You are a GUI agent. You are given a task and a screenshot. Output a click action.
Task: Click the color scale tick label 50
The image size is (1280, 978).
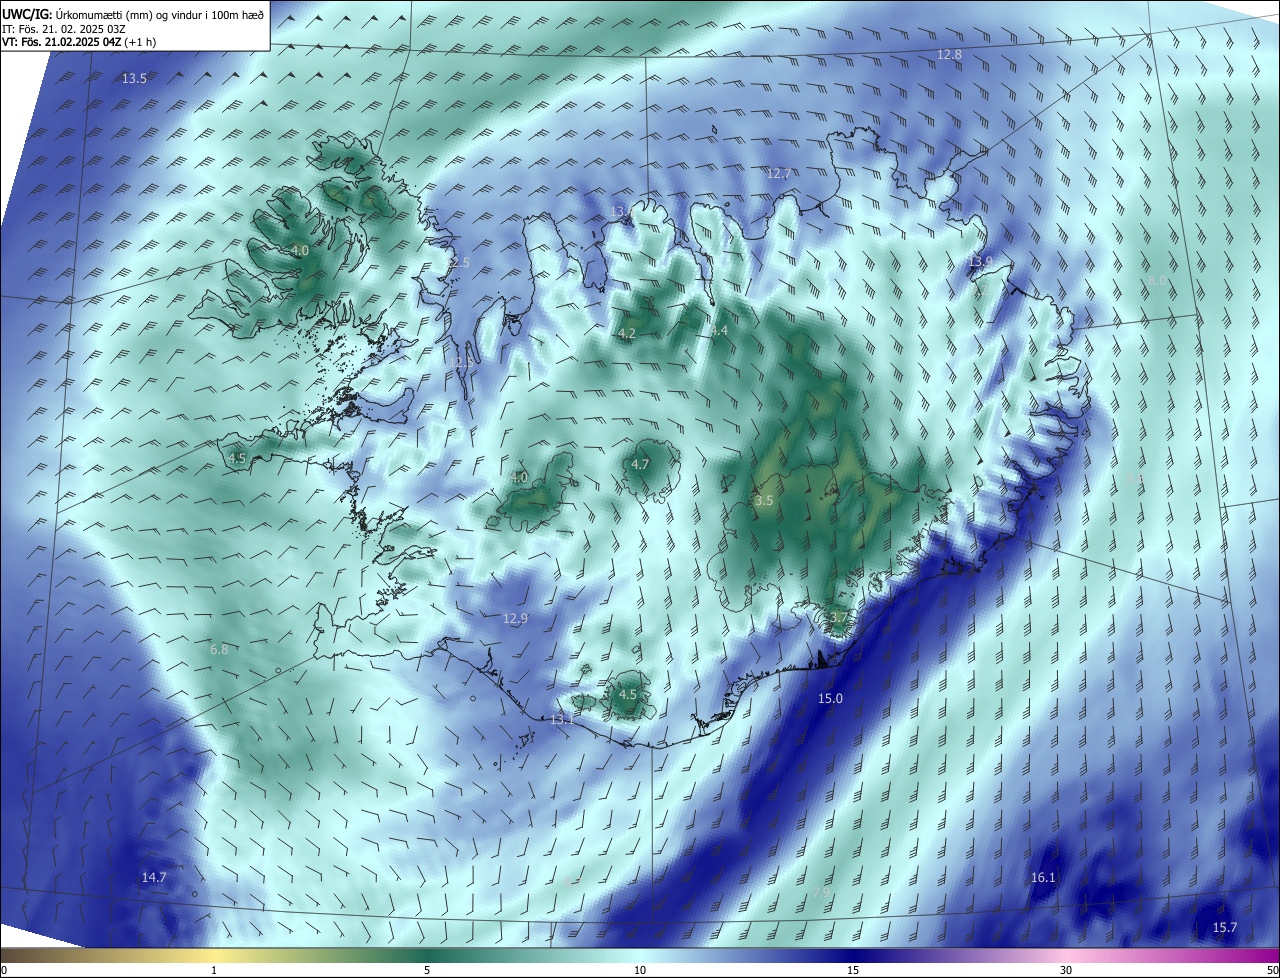point(1272,970)
